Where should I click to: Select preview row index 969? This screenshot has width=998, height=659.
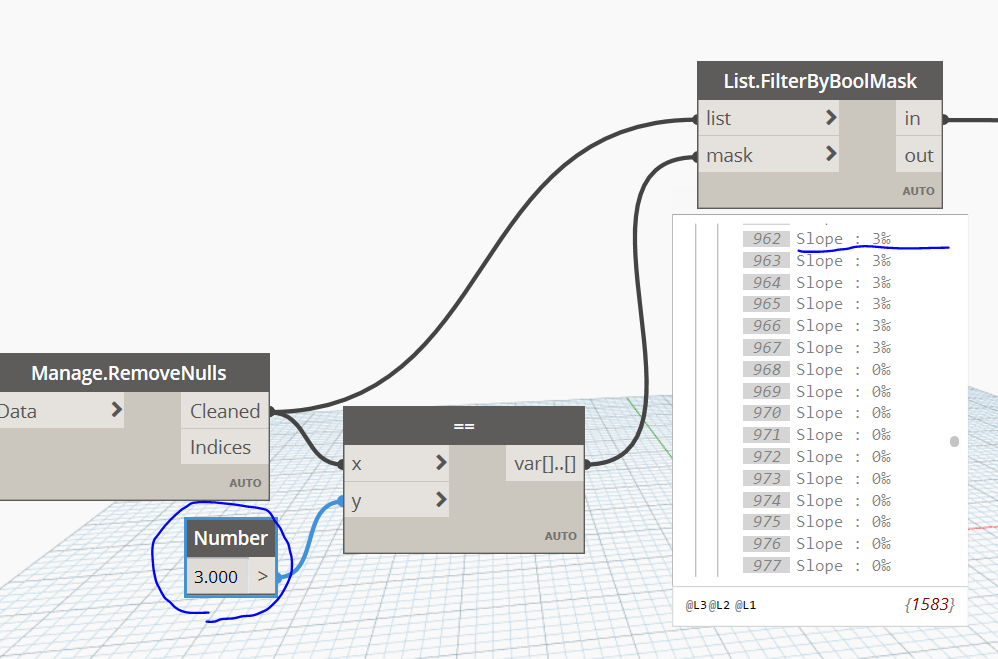[766, 391]
